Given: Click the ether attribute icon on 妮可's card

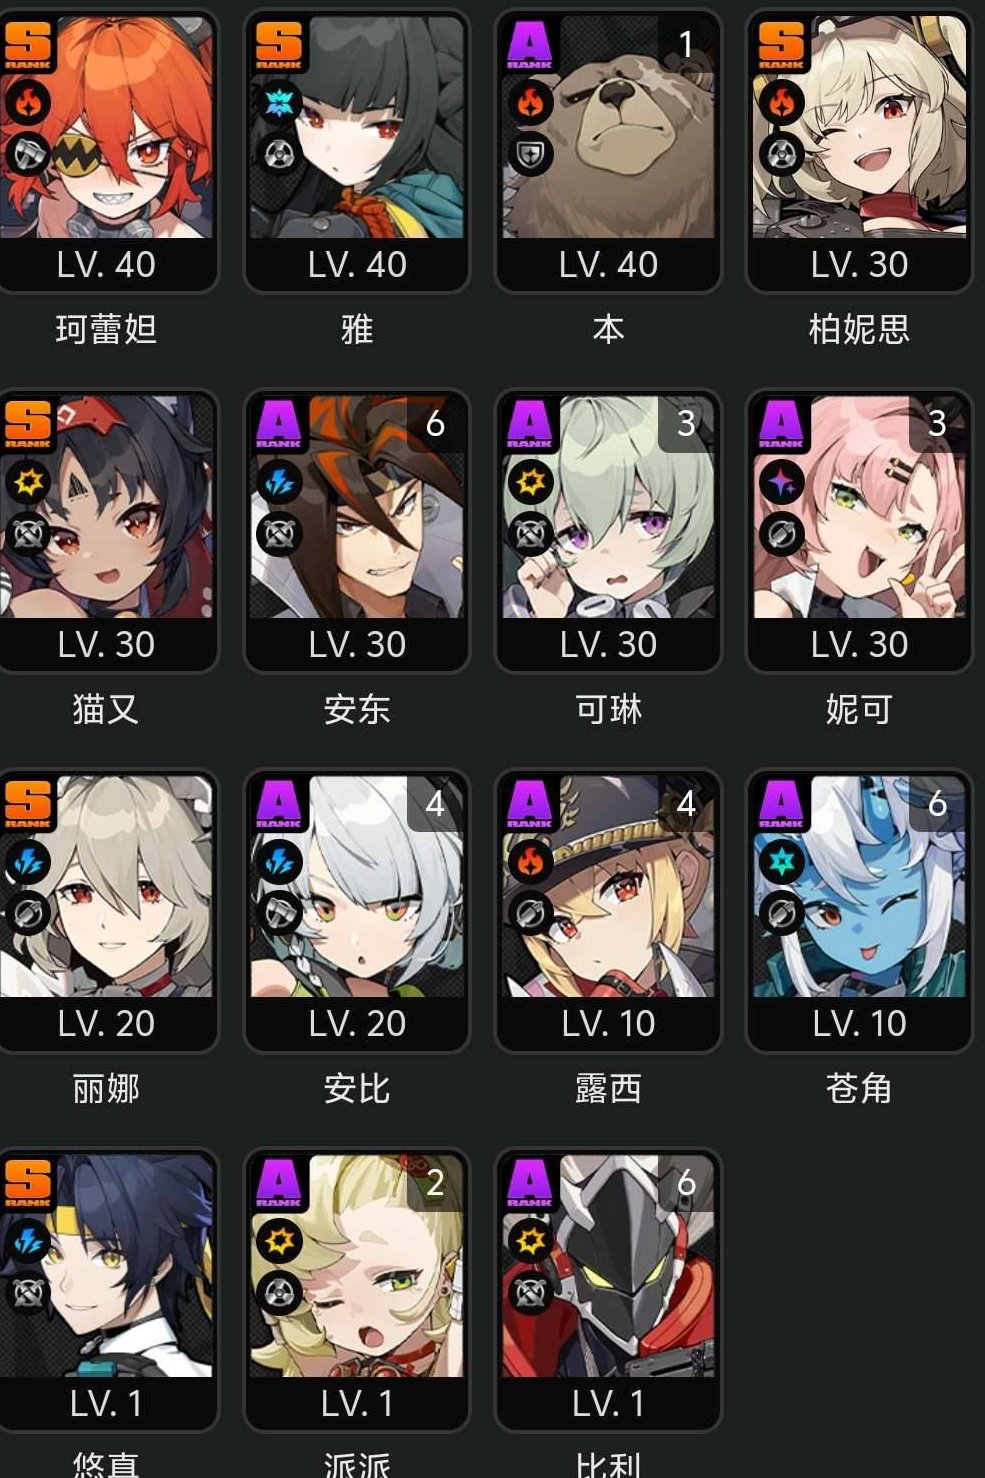Looking at the screenshot, I should 782,481.
